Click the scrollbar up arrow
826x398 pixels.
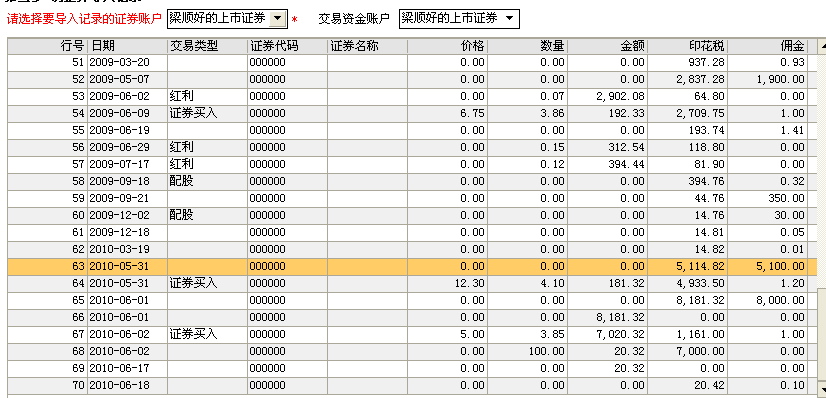click(x=822, y=47)
